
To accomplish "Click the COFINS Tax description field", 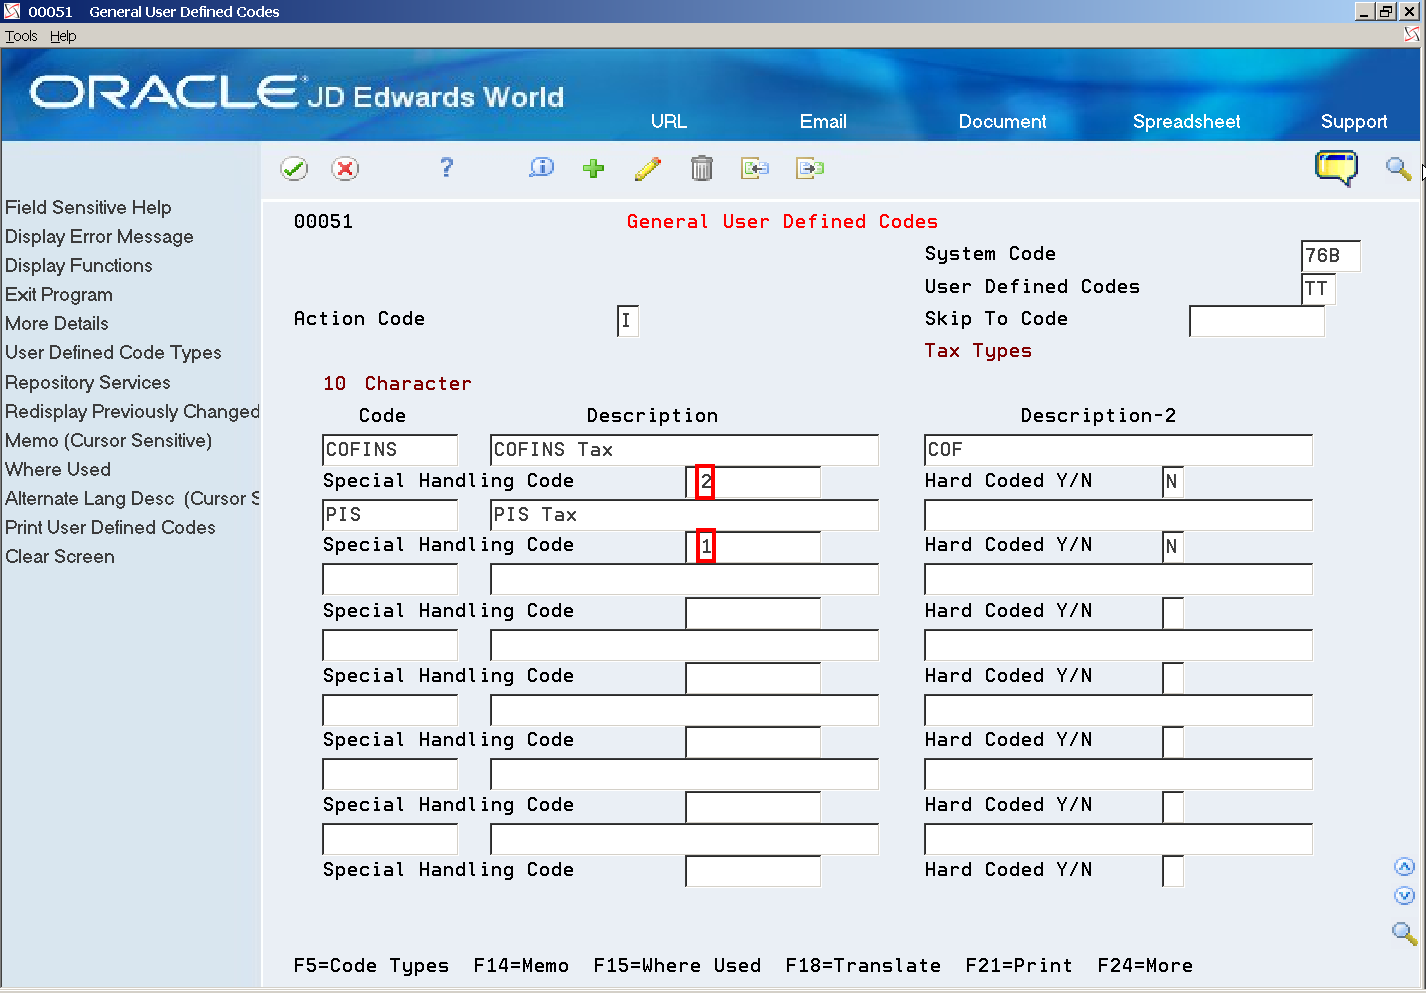I will point(684,450).
